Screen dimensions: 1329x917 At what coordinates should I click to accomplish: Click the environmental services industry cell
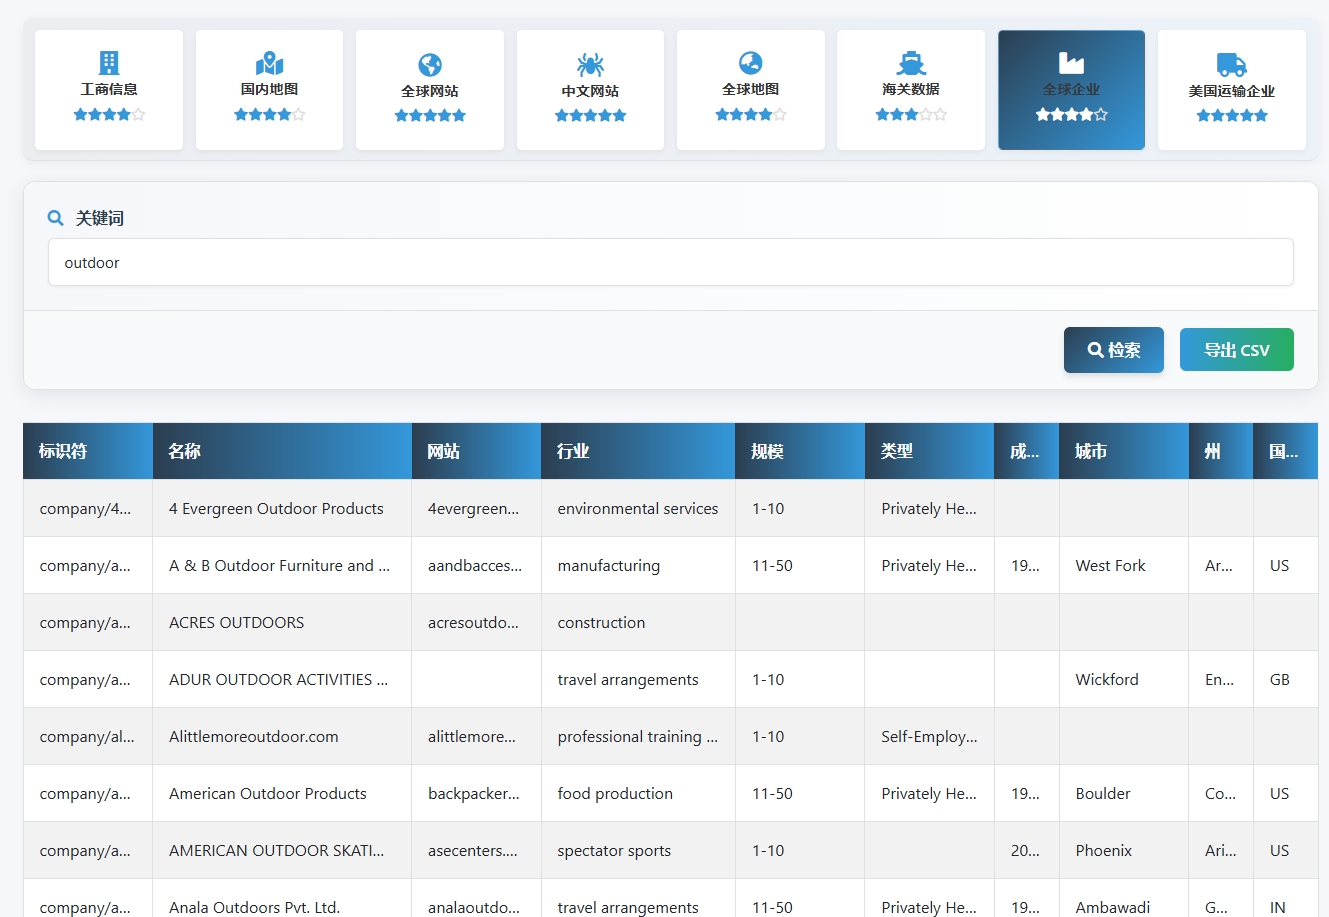tap(638, 508)
